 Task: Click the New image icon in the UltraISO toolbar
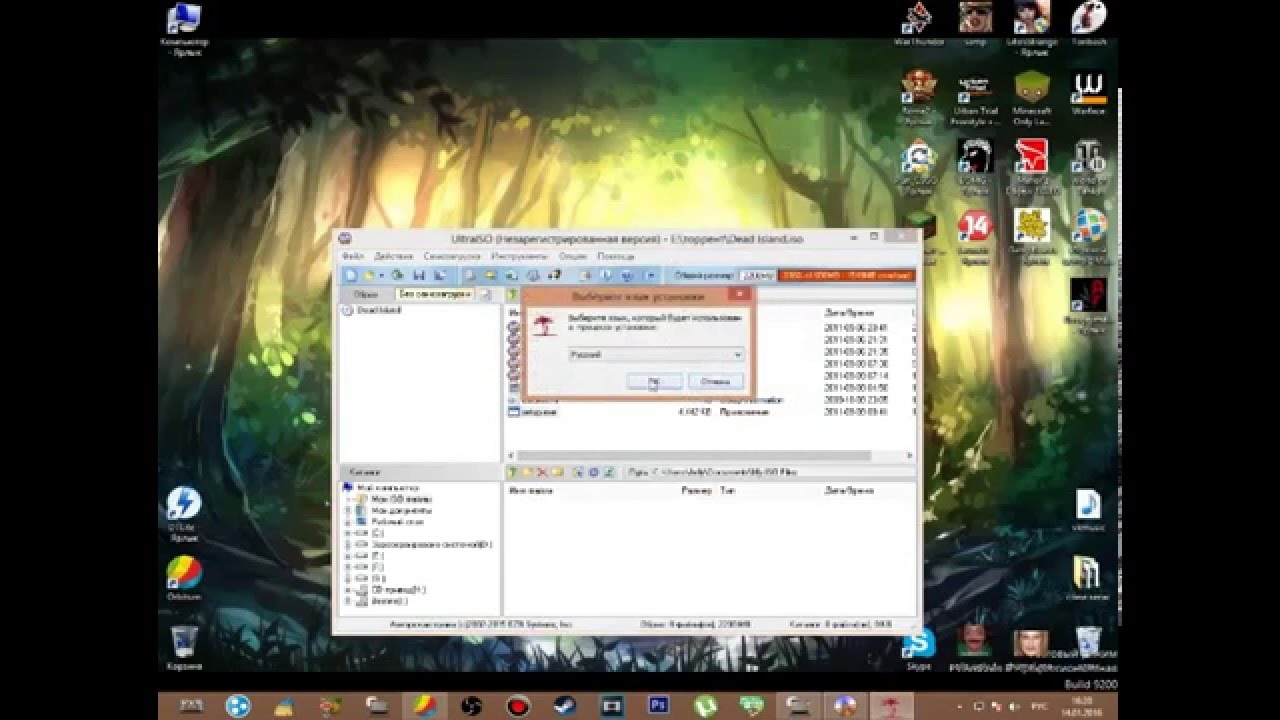[x=351, y=275]
